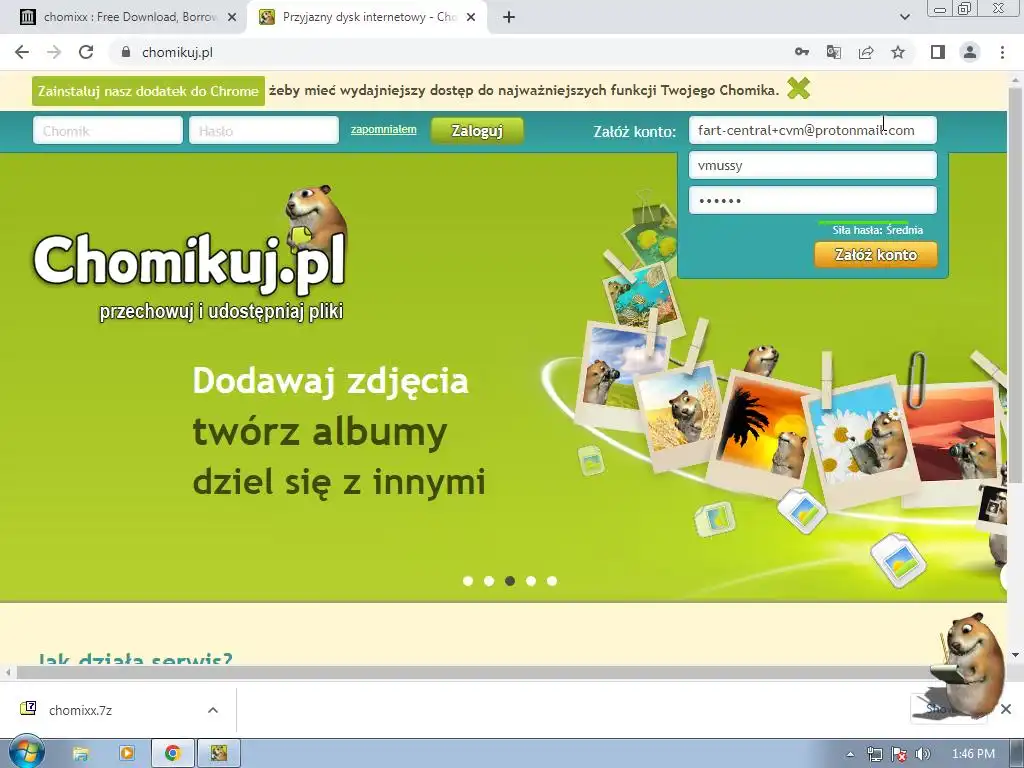Click the Dodawaj zdjęcia heading
The width and height of the screenshot is (1024, 768).
tap(330, 381)
